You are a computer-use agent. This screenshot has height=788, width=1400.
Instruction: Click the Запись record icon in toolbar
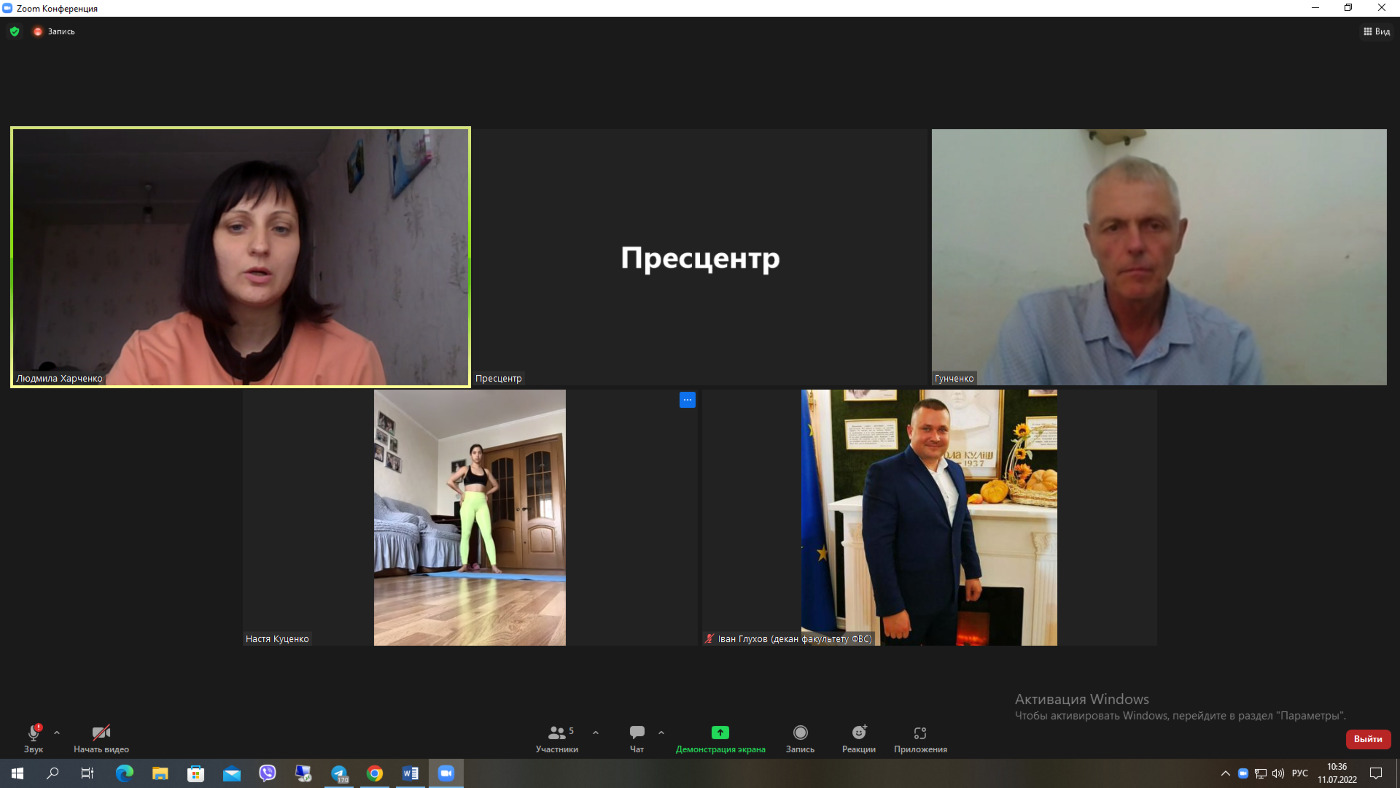pyautogui.click(x=800, y=733)
